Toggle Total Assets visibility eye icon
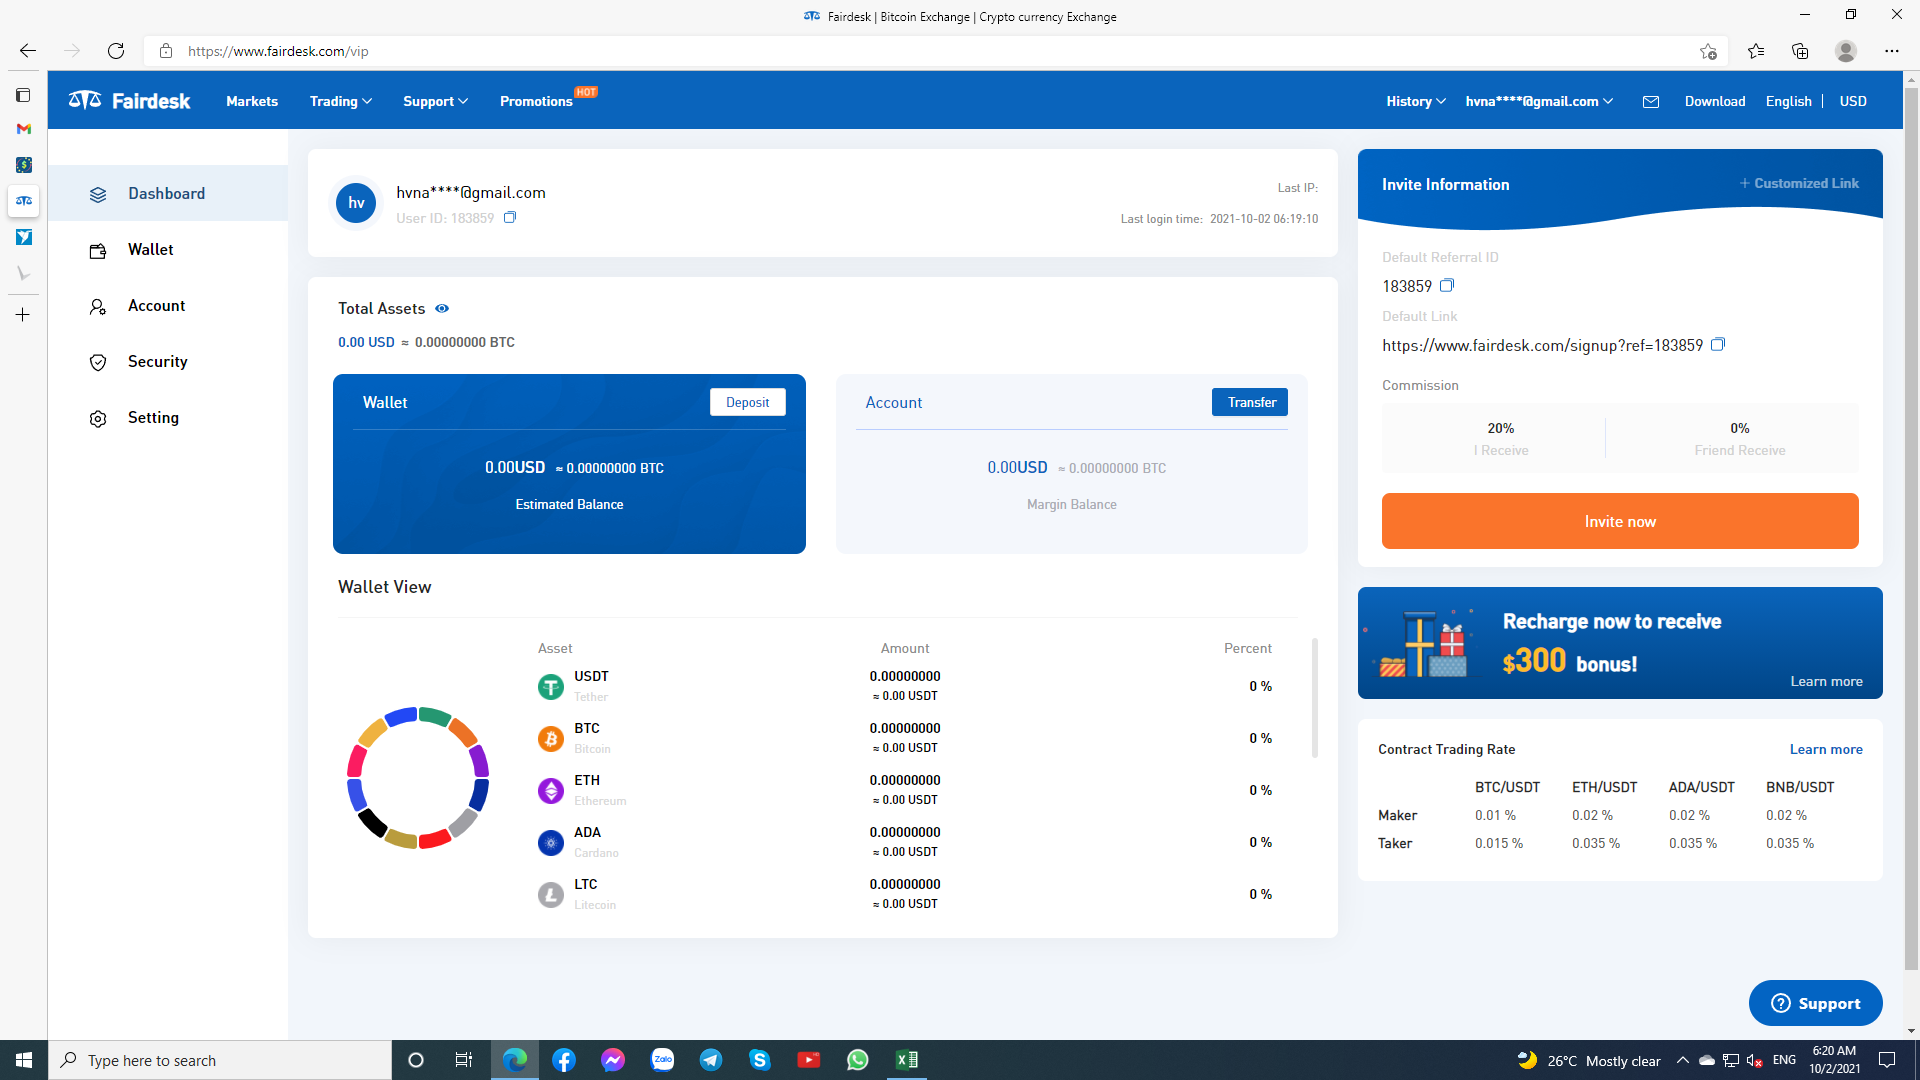 [442, 309]
